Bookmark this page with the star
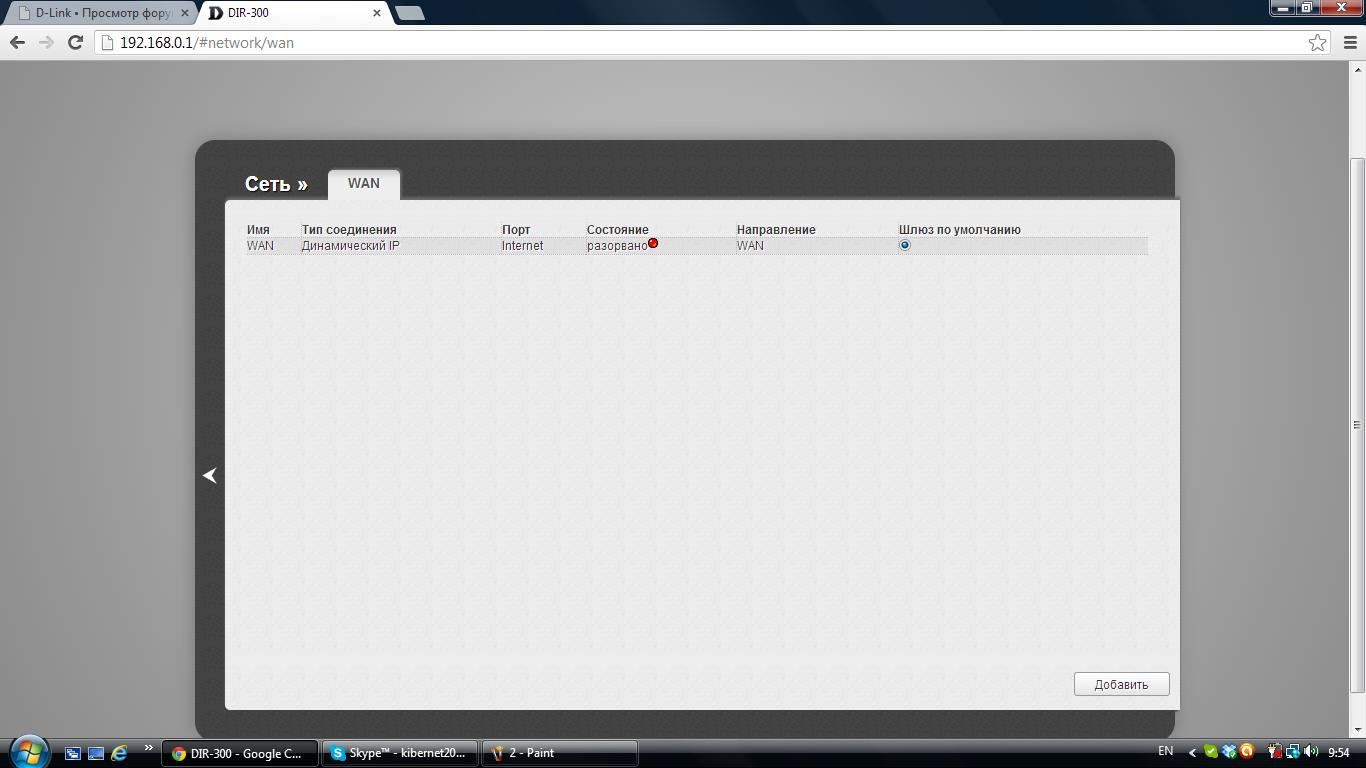 point(1318,42)
